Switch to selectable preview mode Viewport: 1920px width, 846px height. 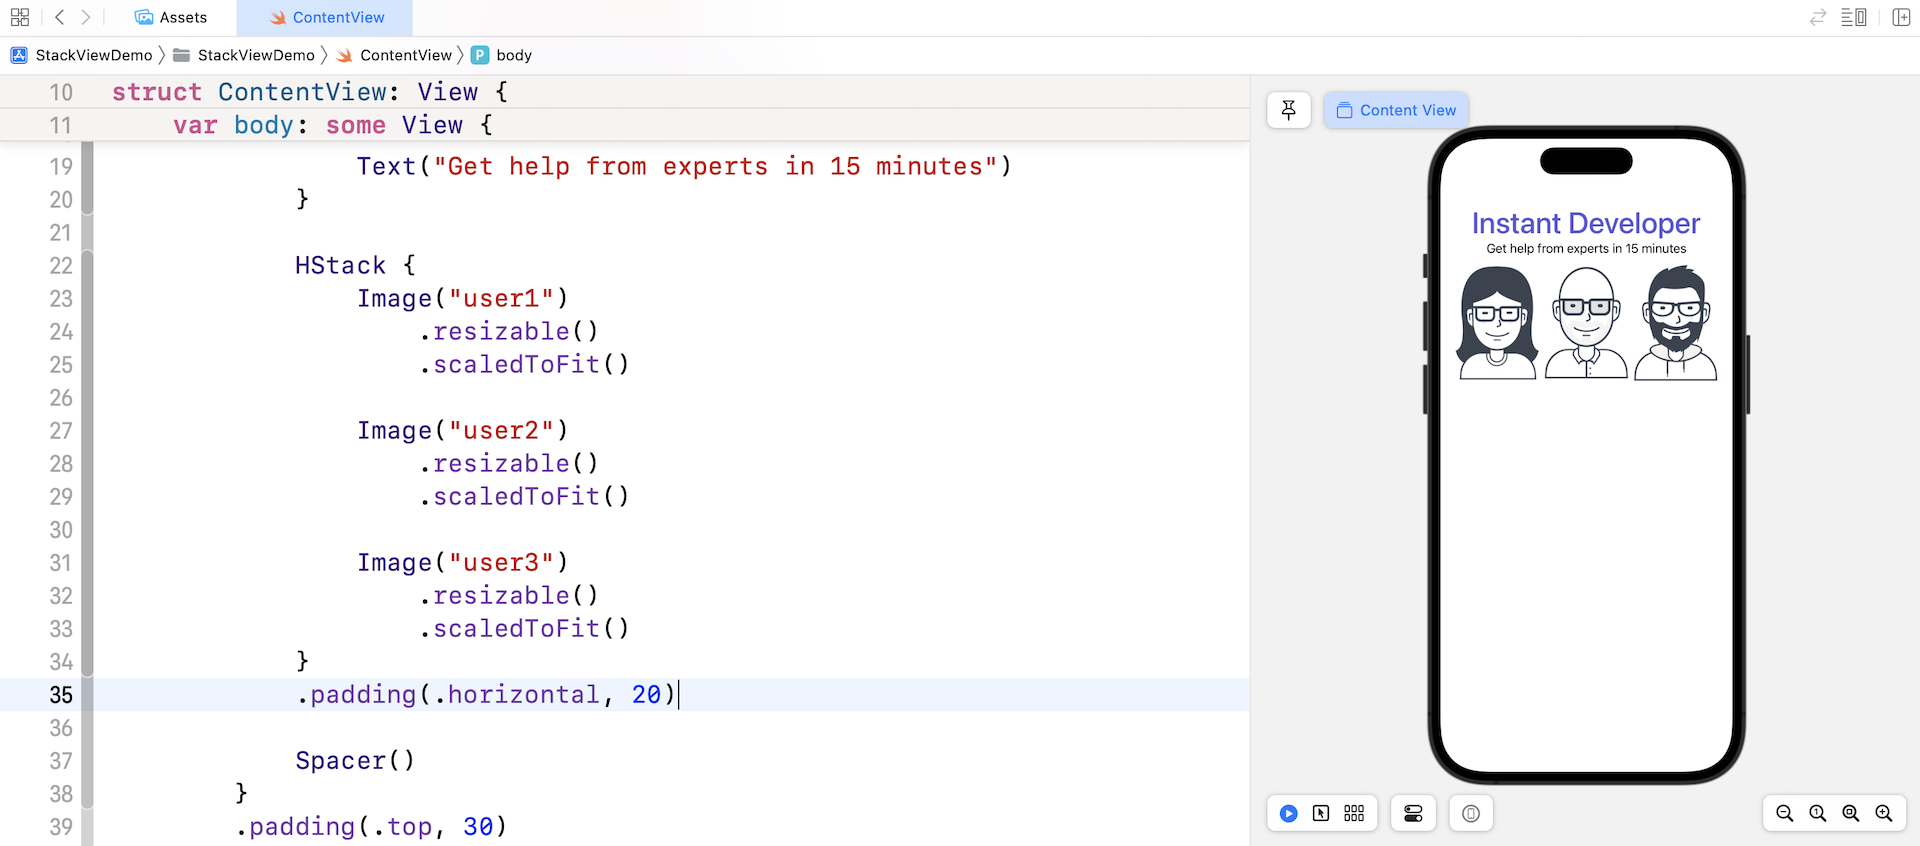pyautogui.click(x=1321, y=813)
